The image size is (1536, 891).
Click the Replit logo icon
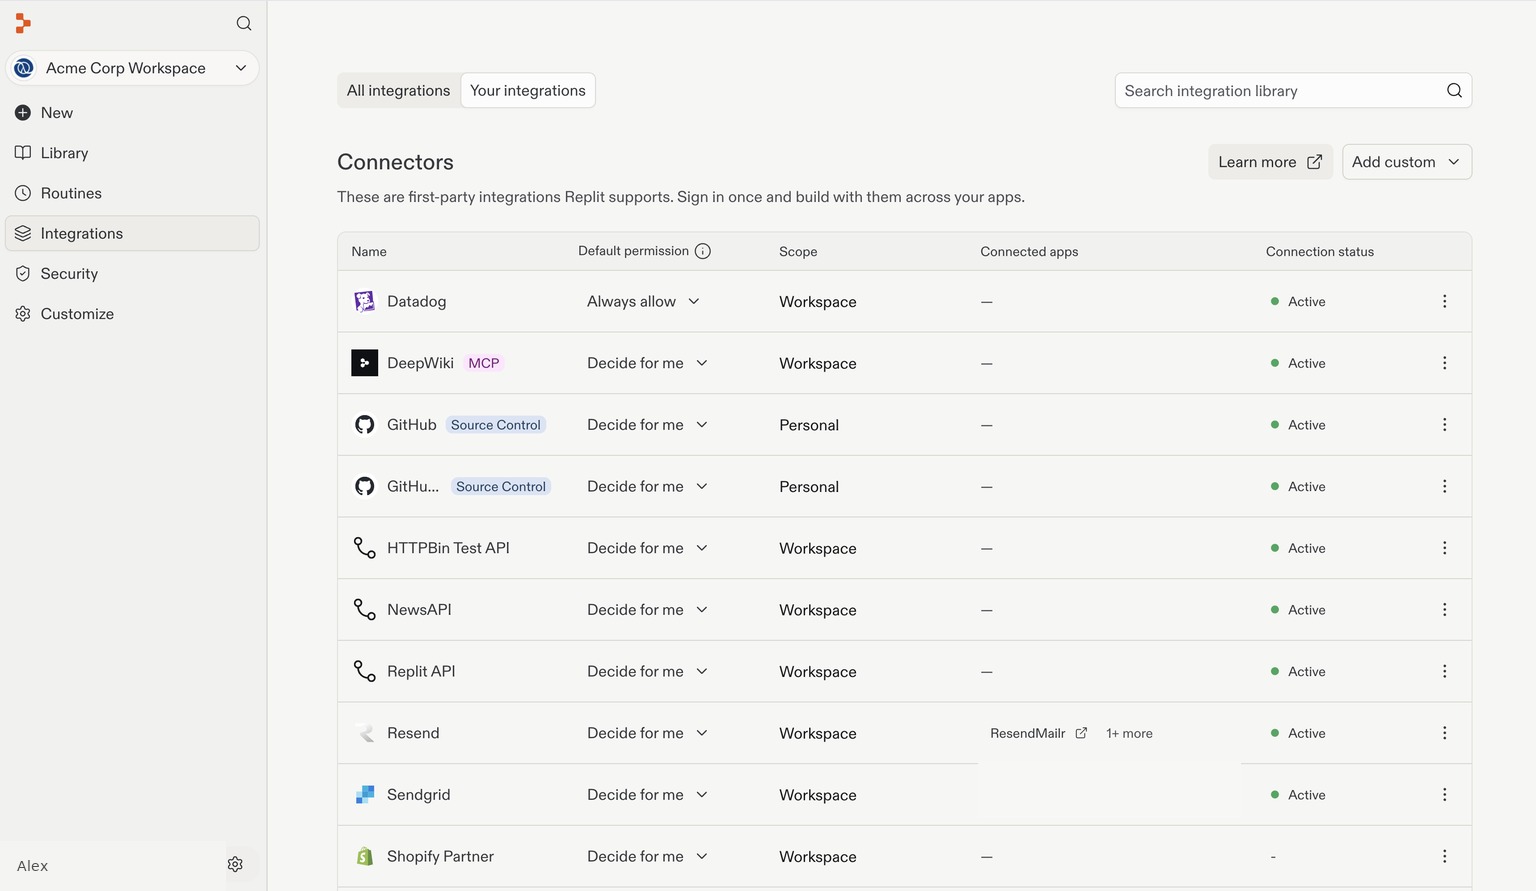23,23
